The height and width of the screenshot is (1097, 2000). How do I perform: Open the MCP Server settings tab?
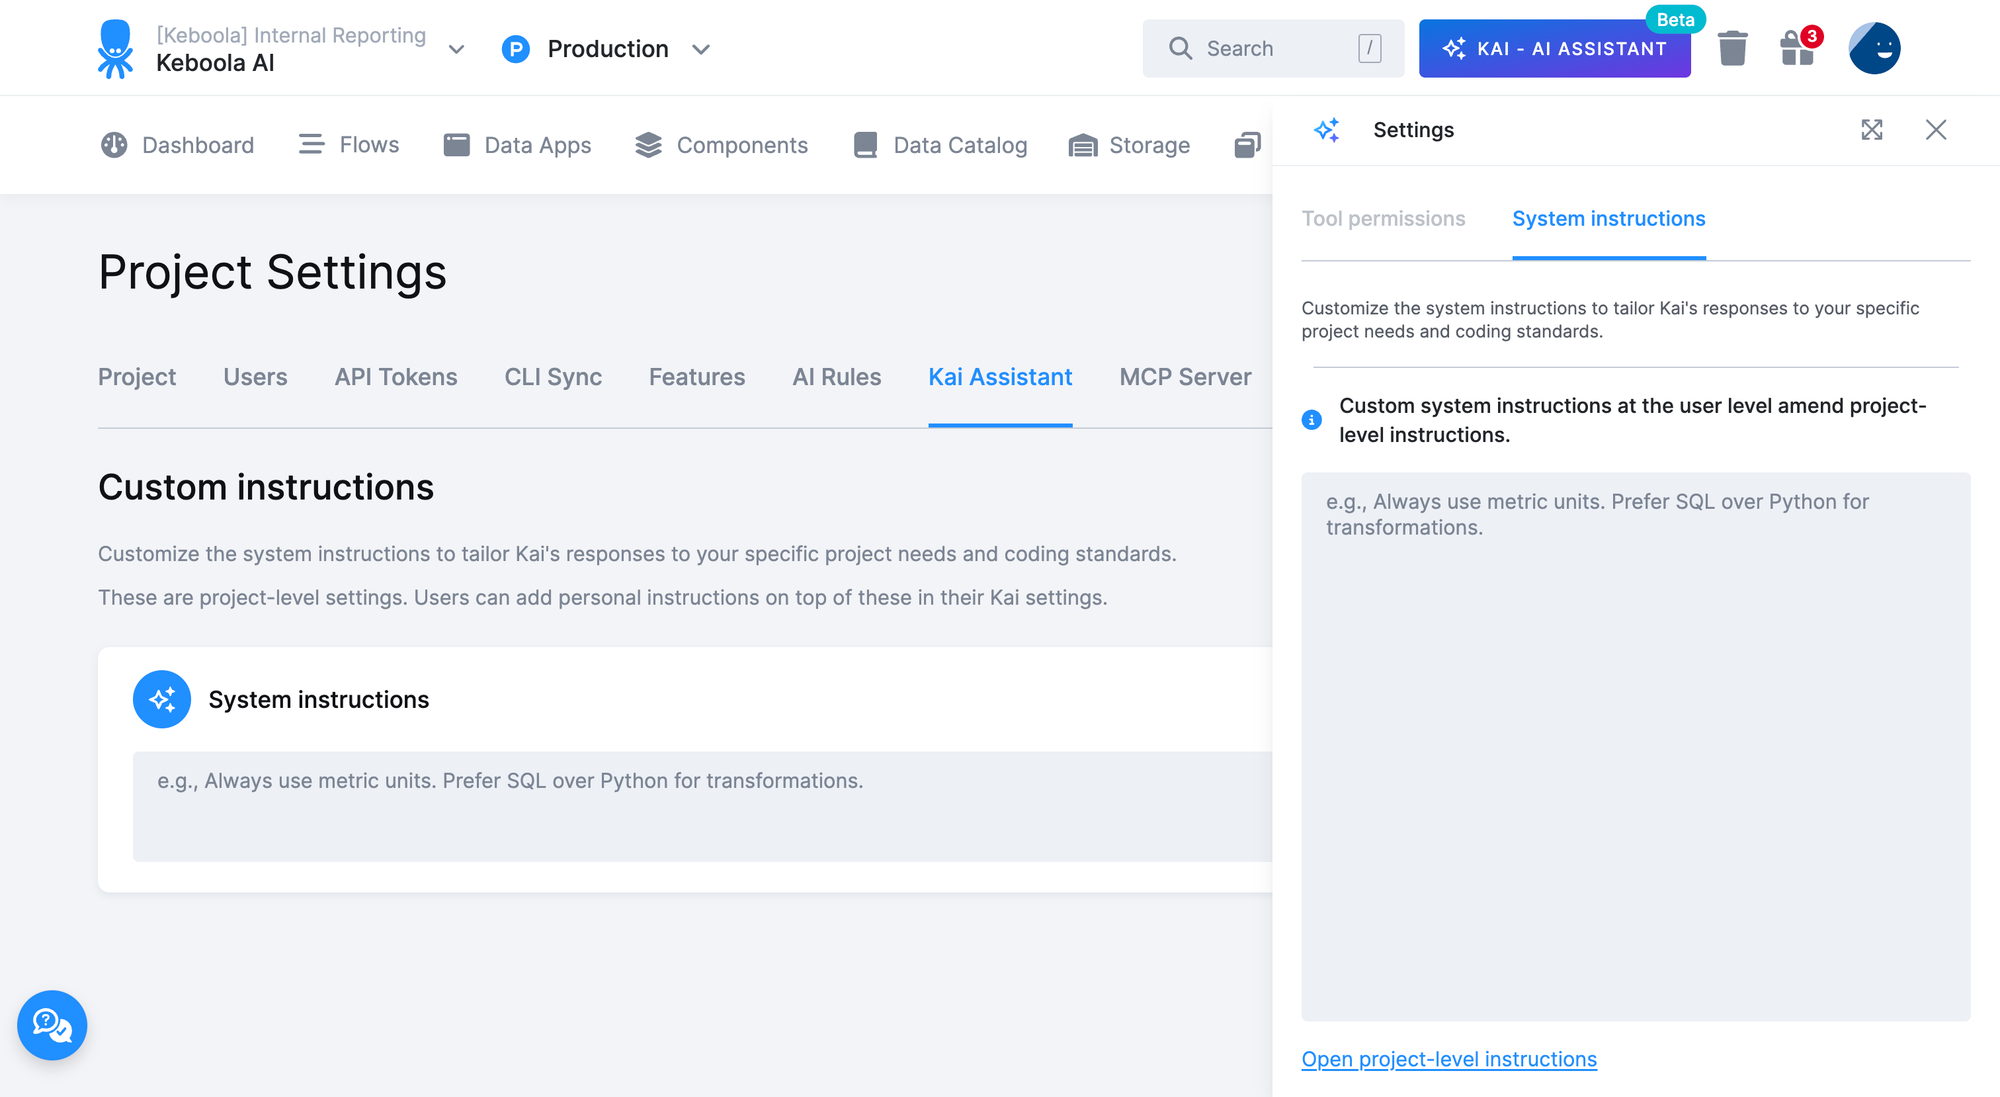[1185, 377]
